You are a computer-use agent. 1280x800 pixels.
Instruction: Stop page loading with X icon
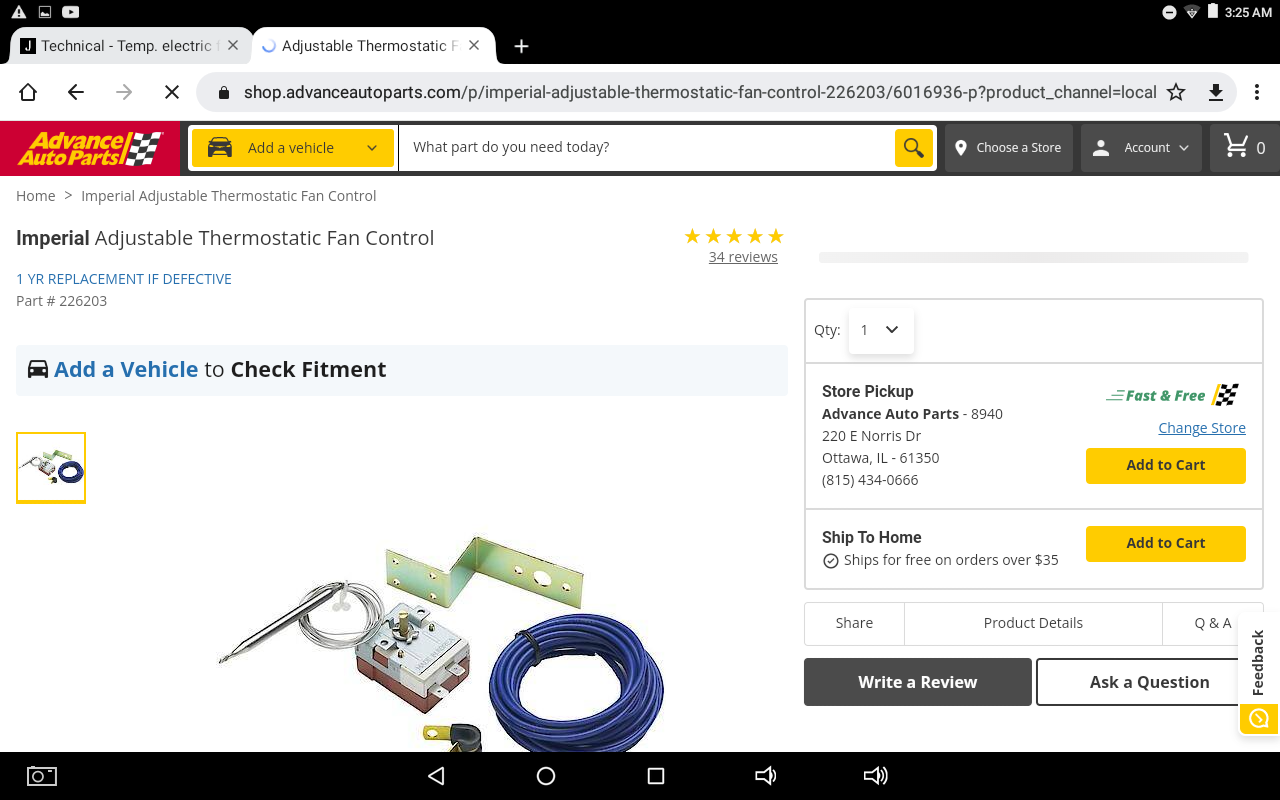pyautogui.click(x=171, y=92)
